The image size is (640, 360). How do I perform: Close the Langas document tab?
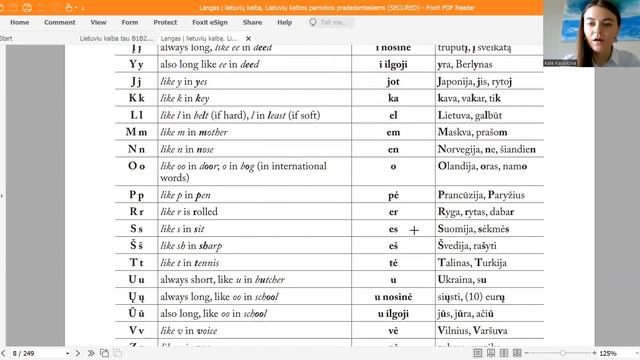coord(248,38)
